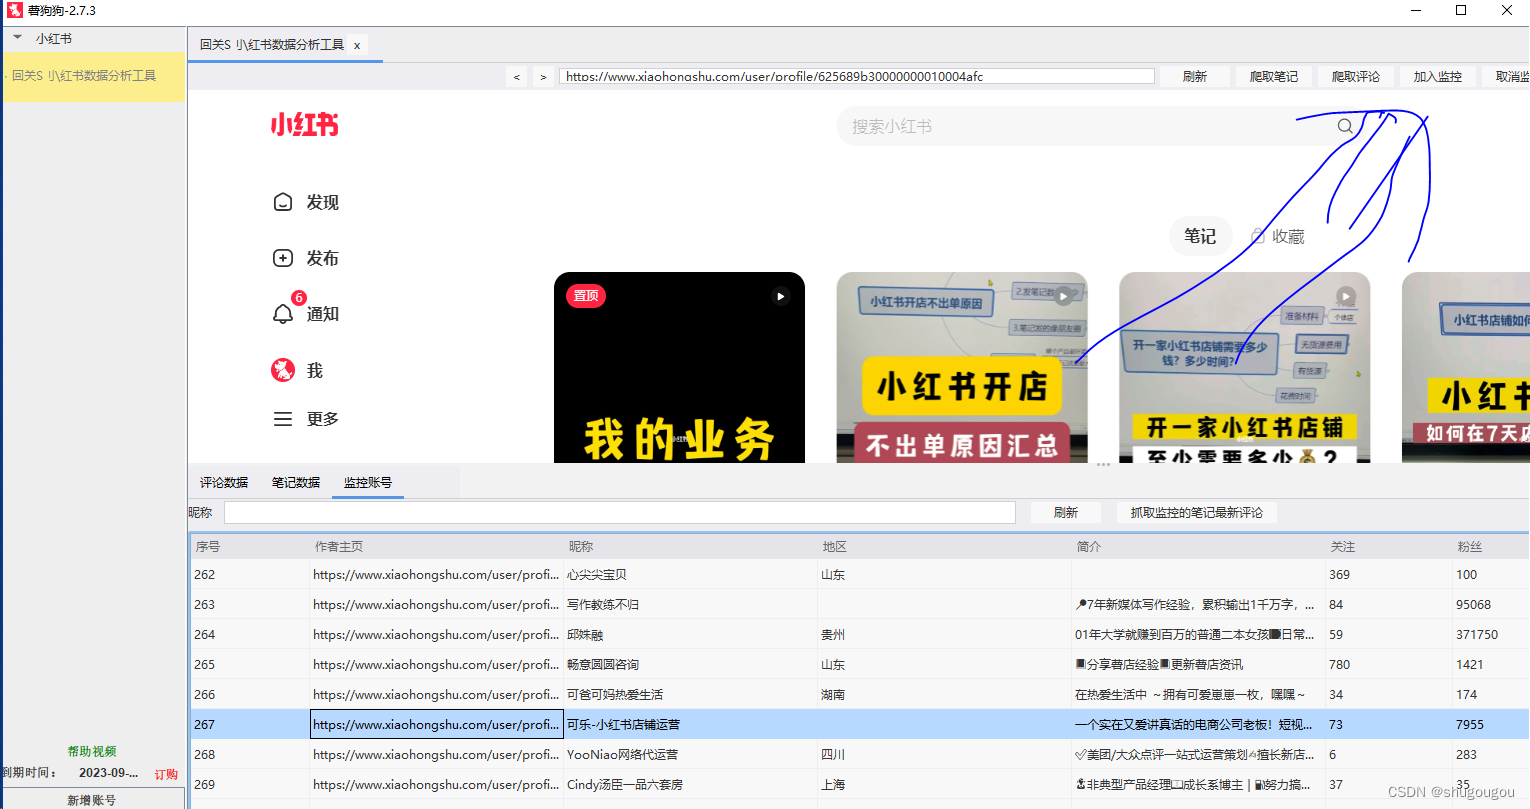
Task: Focus the URL address field
Action: pos(857,76)
